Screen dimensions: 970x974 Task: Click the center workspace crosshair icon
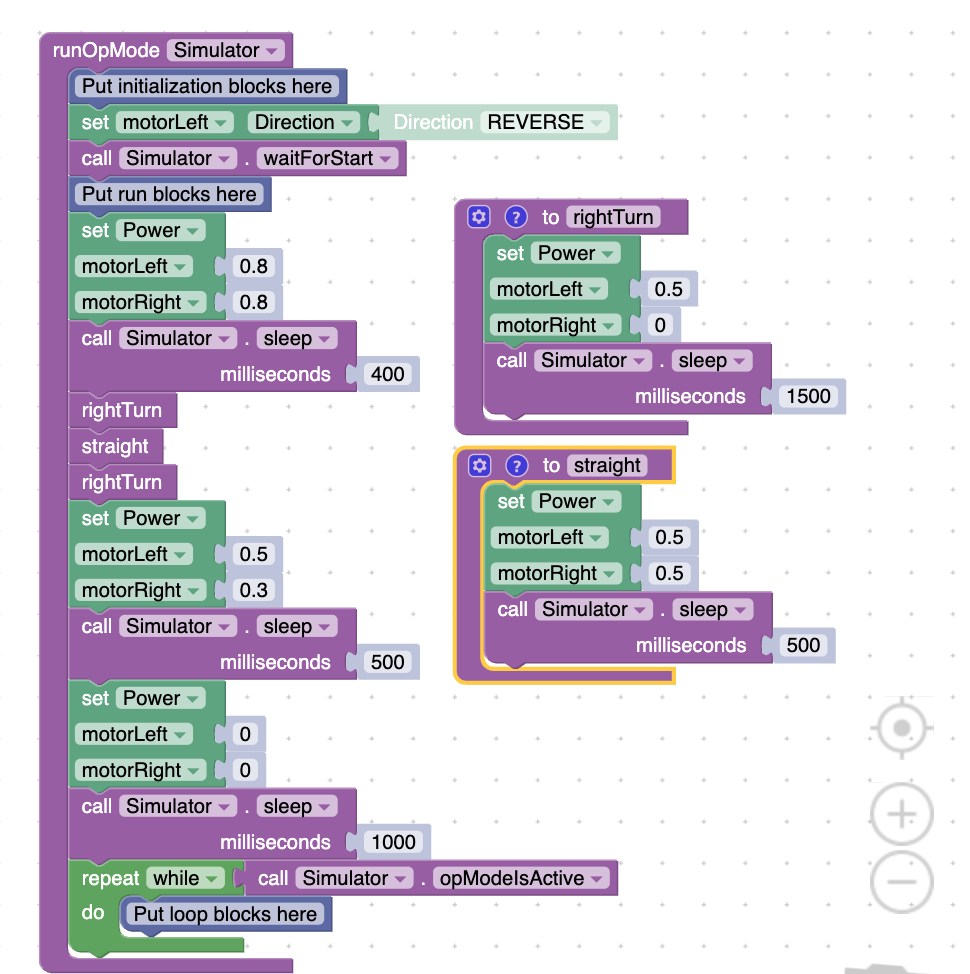pos(902,727)
